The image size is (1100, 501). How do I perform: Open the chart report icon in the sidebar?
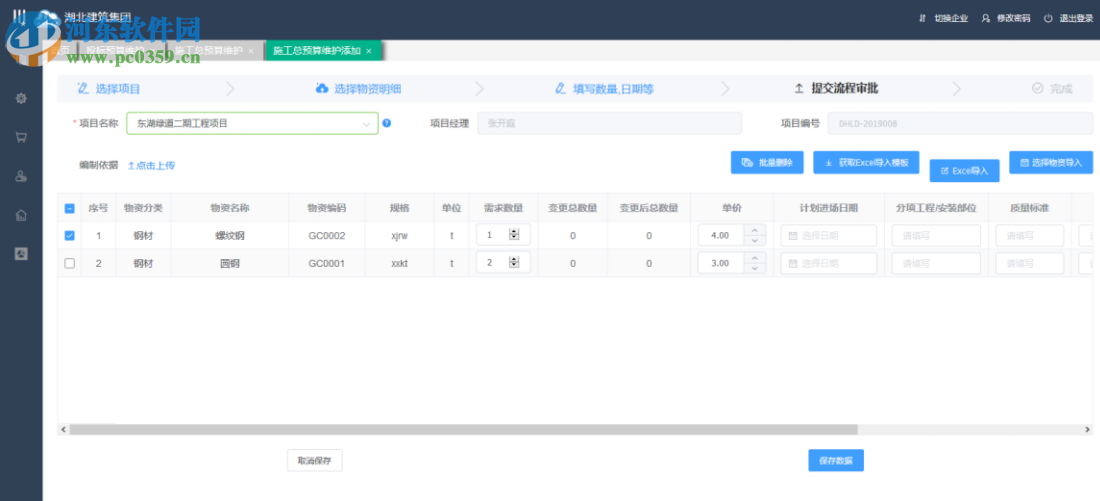21,253
